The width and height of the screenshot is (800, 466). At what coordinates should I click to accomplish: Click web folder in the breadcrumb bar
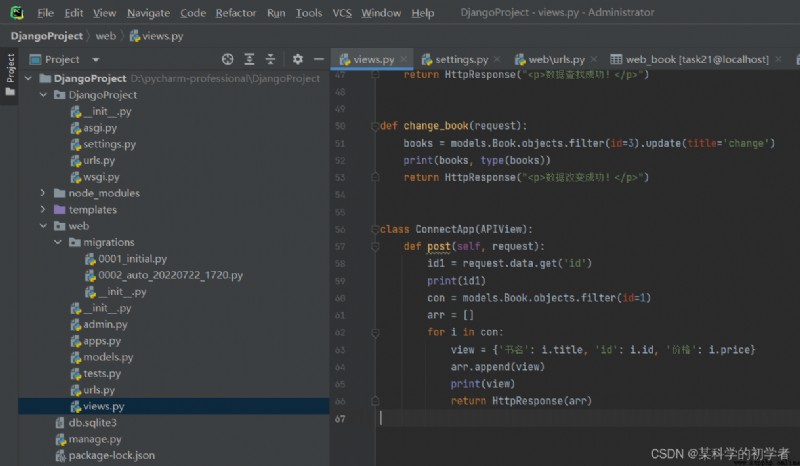[x=106, y=36]
